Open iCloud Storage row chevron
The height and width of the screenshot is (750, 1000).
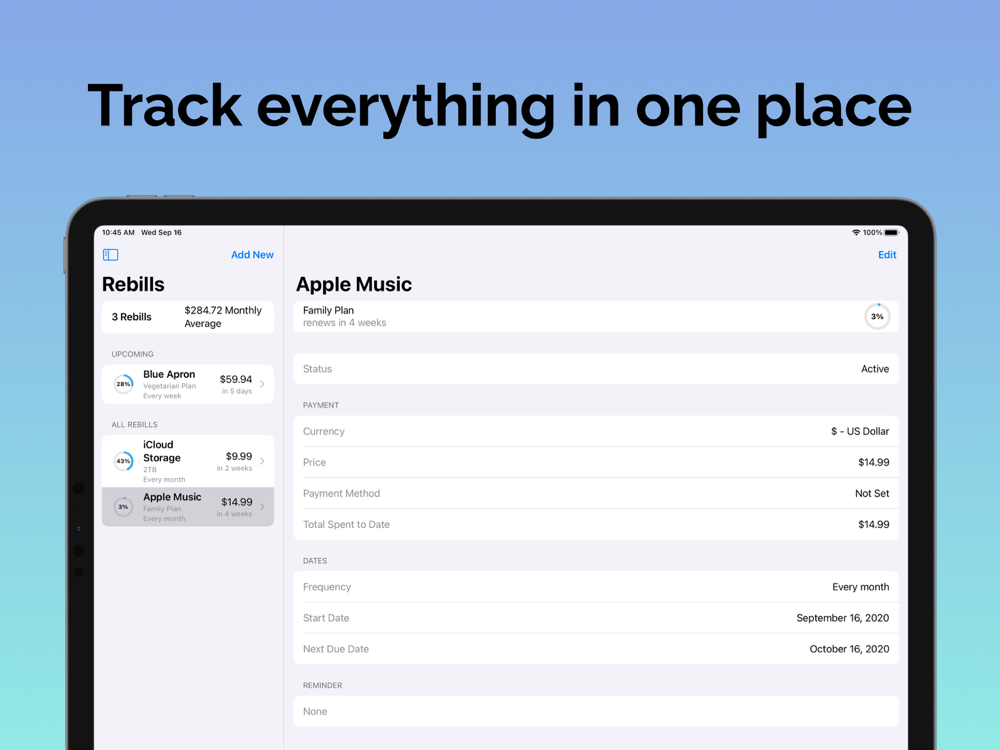(x=262, y=460)
